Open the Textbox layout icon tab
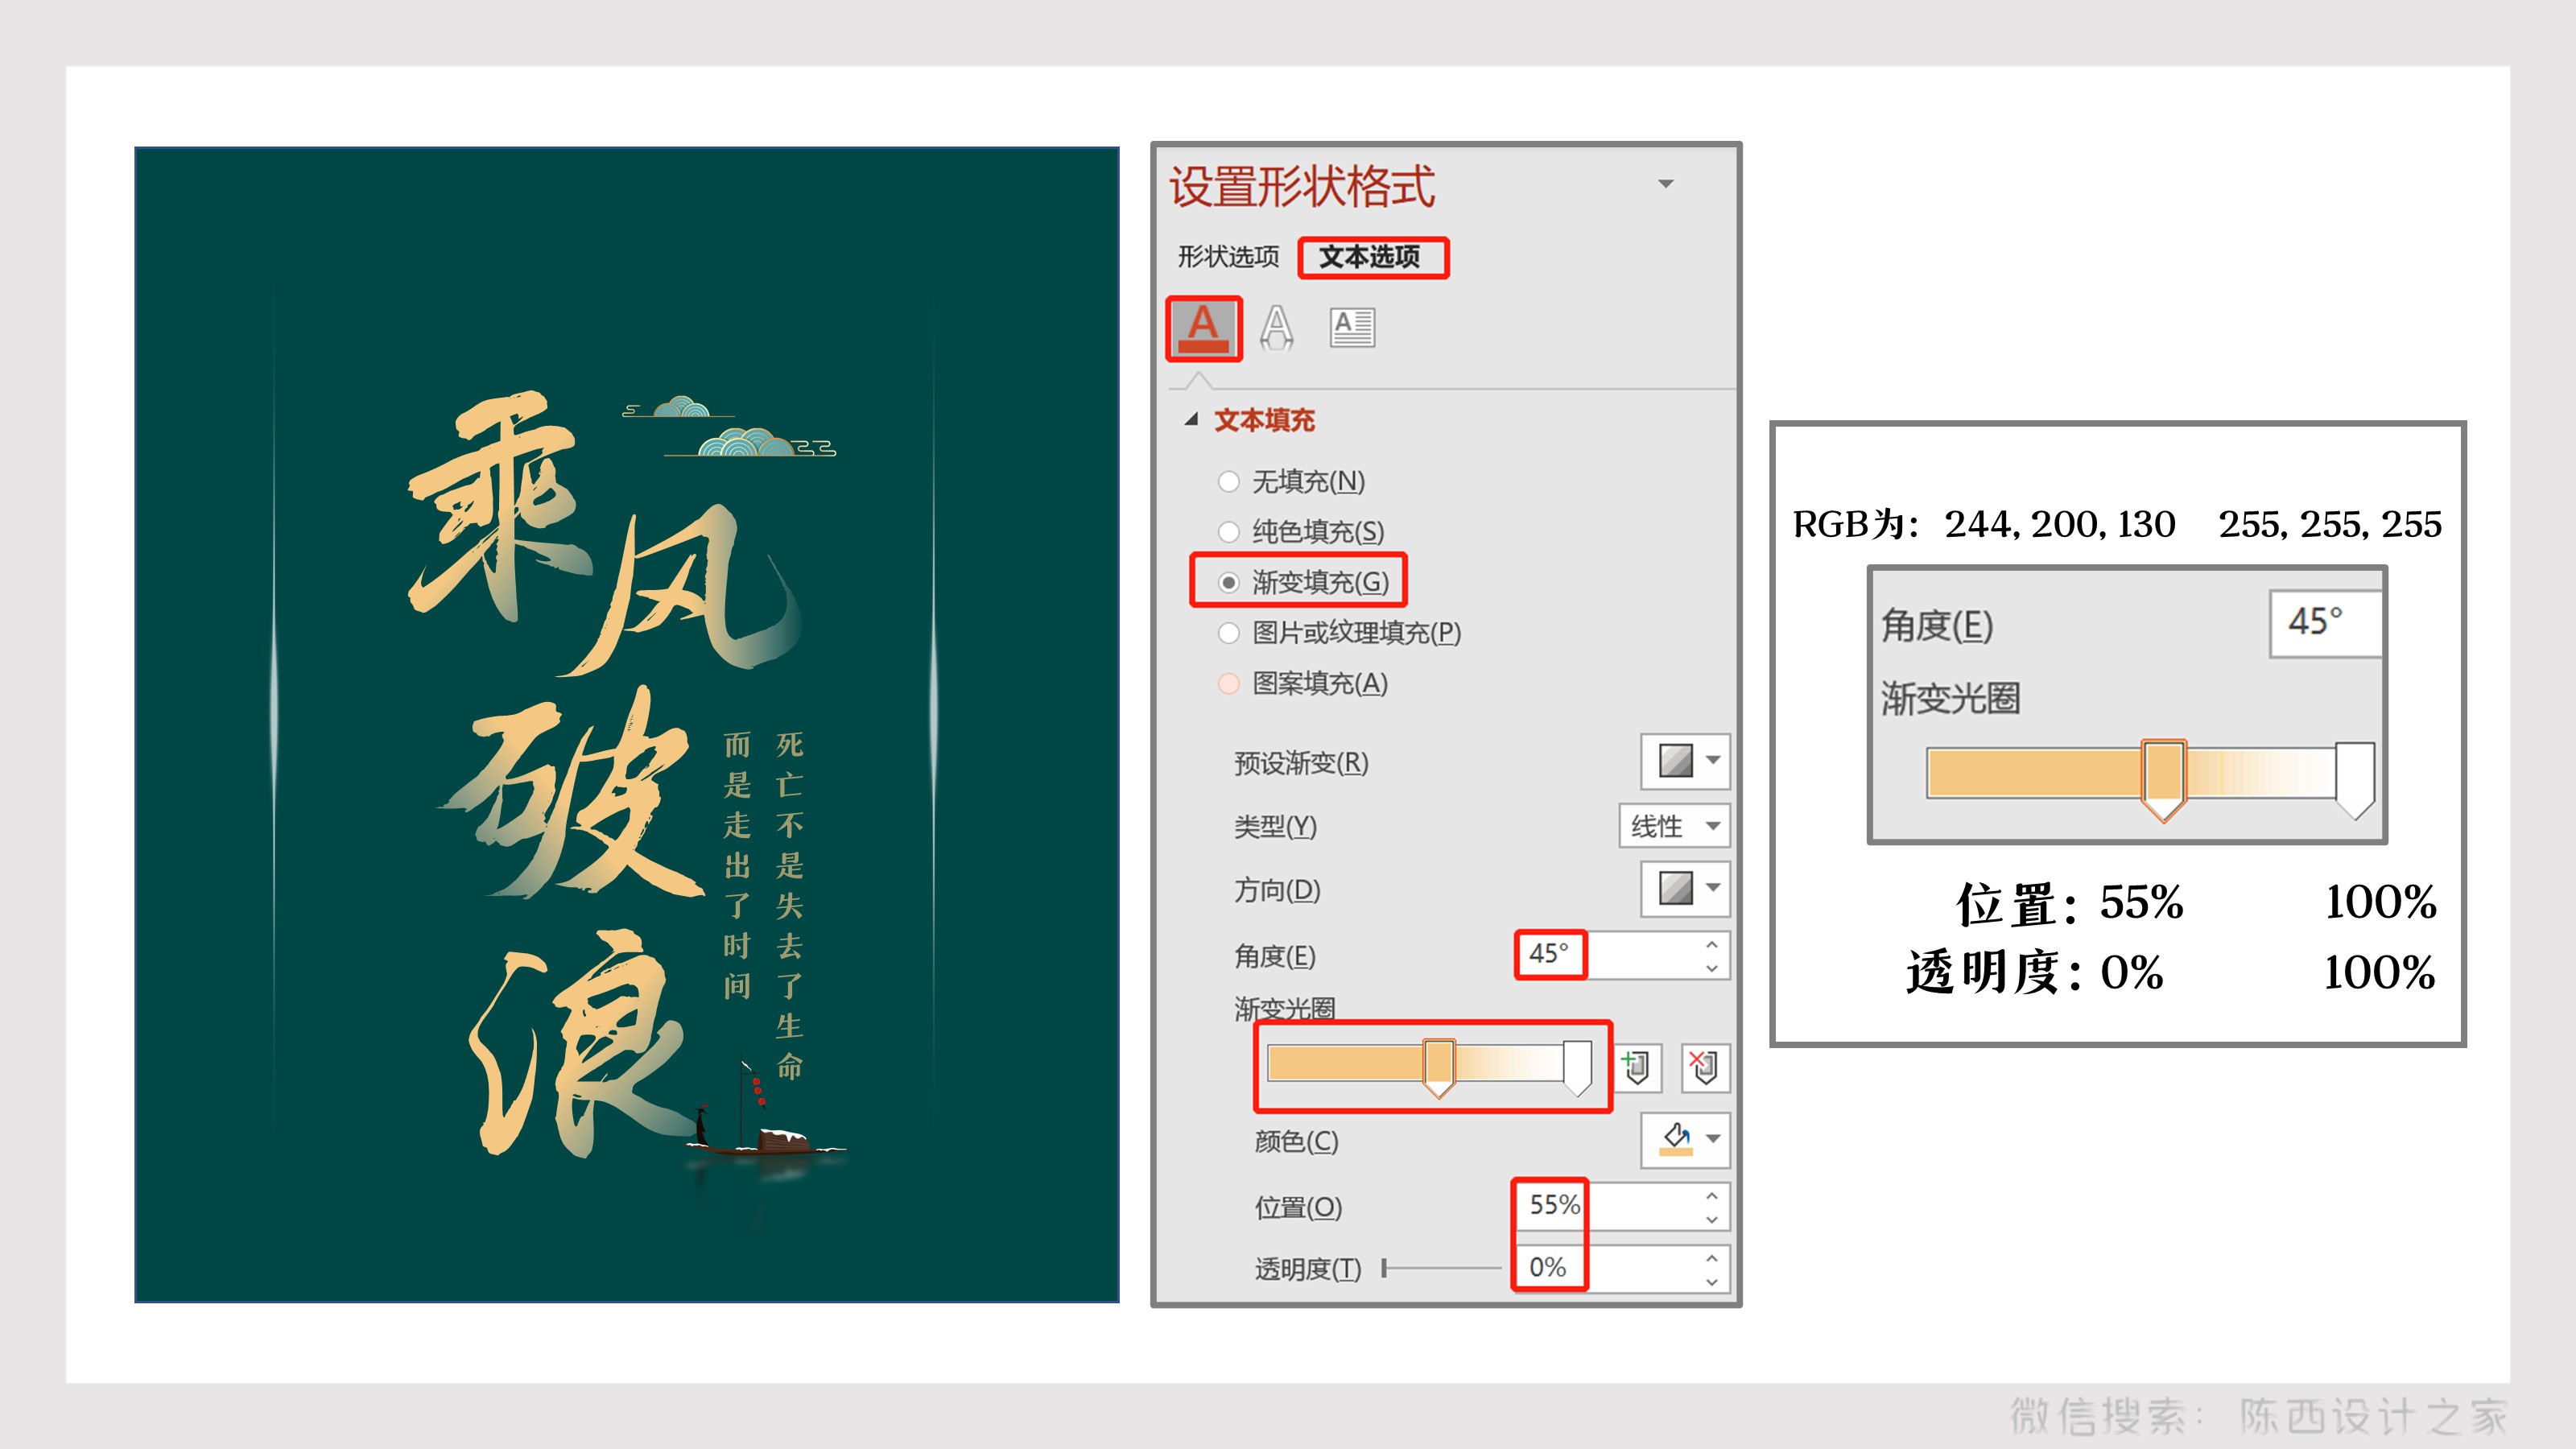The image size is (2576, 1449). point(1352,328)
